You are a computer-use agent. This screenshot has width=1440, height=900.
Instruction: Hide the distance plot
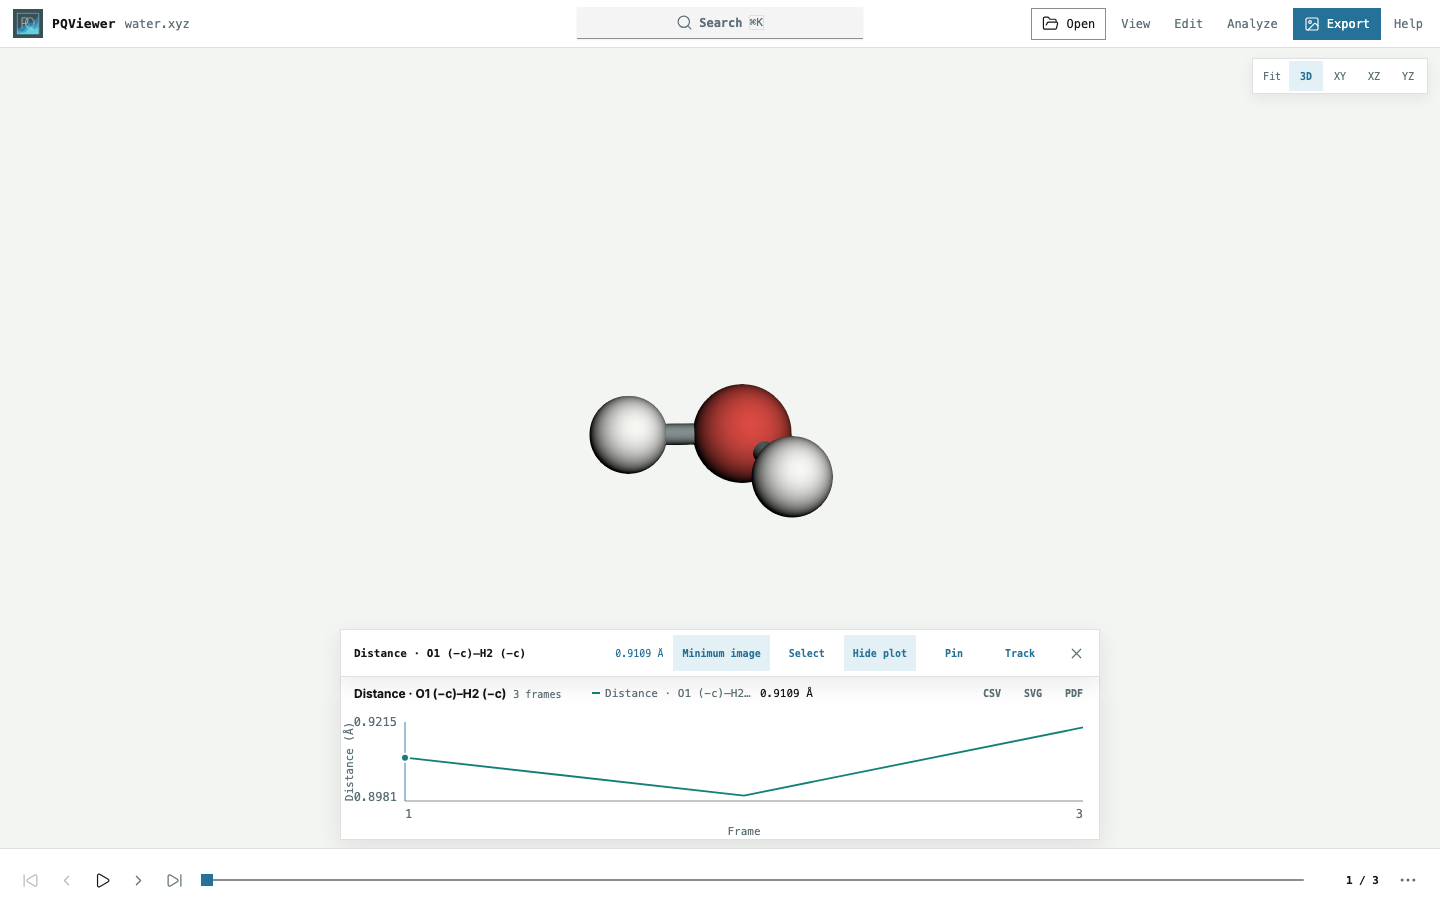880,653
